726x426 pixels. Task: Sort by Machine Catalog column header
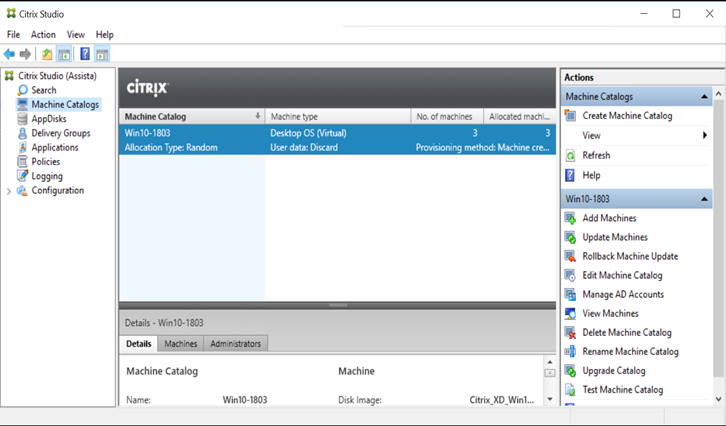[192, 117]
